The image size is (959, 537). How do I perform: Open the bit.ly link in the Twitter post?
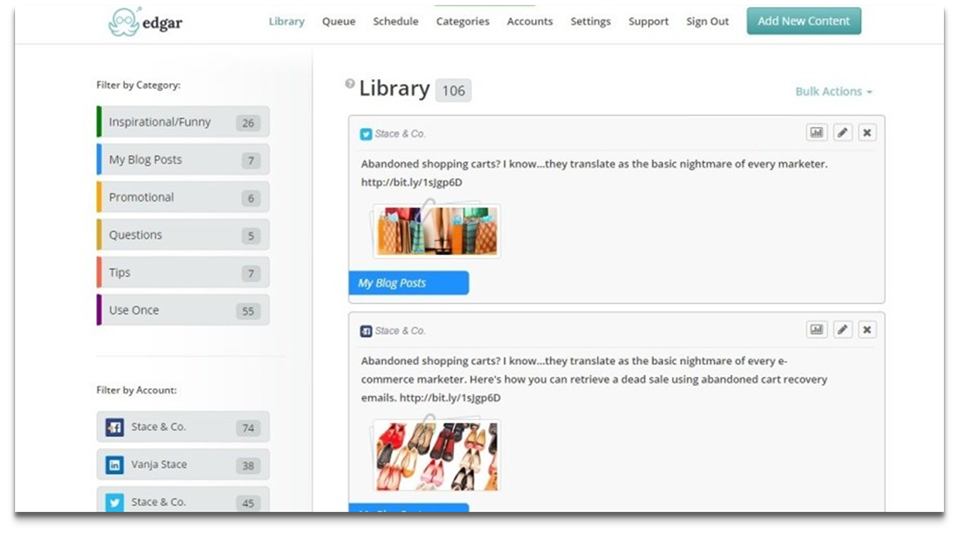(x=412, y=182)
